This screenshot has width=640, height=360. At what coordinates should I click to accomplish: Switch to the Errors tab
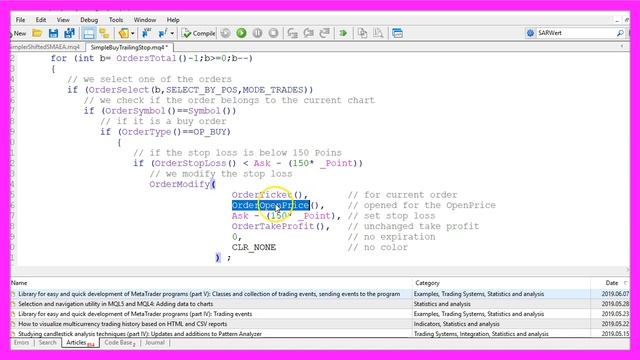pos(21,343)
